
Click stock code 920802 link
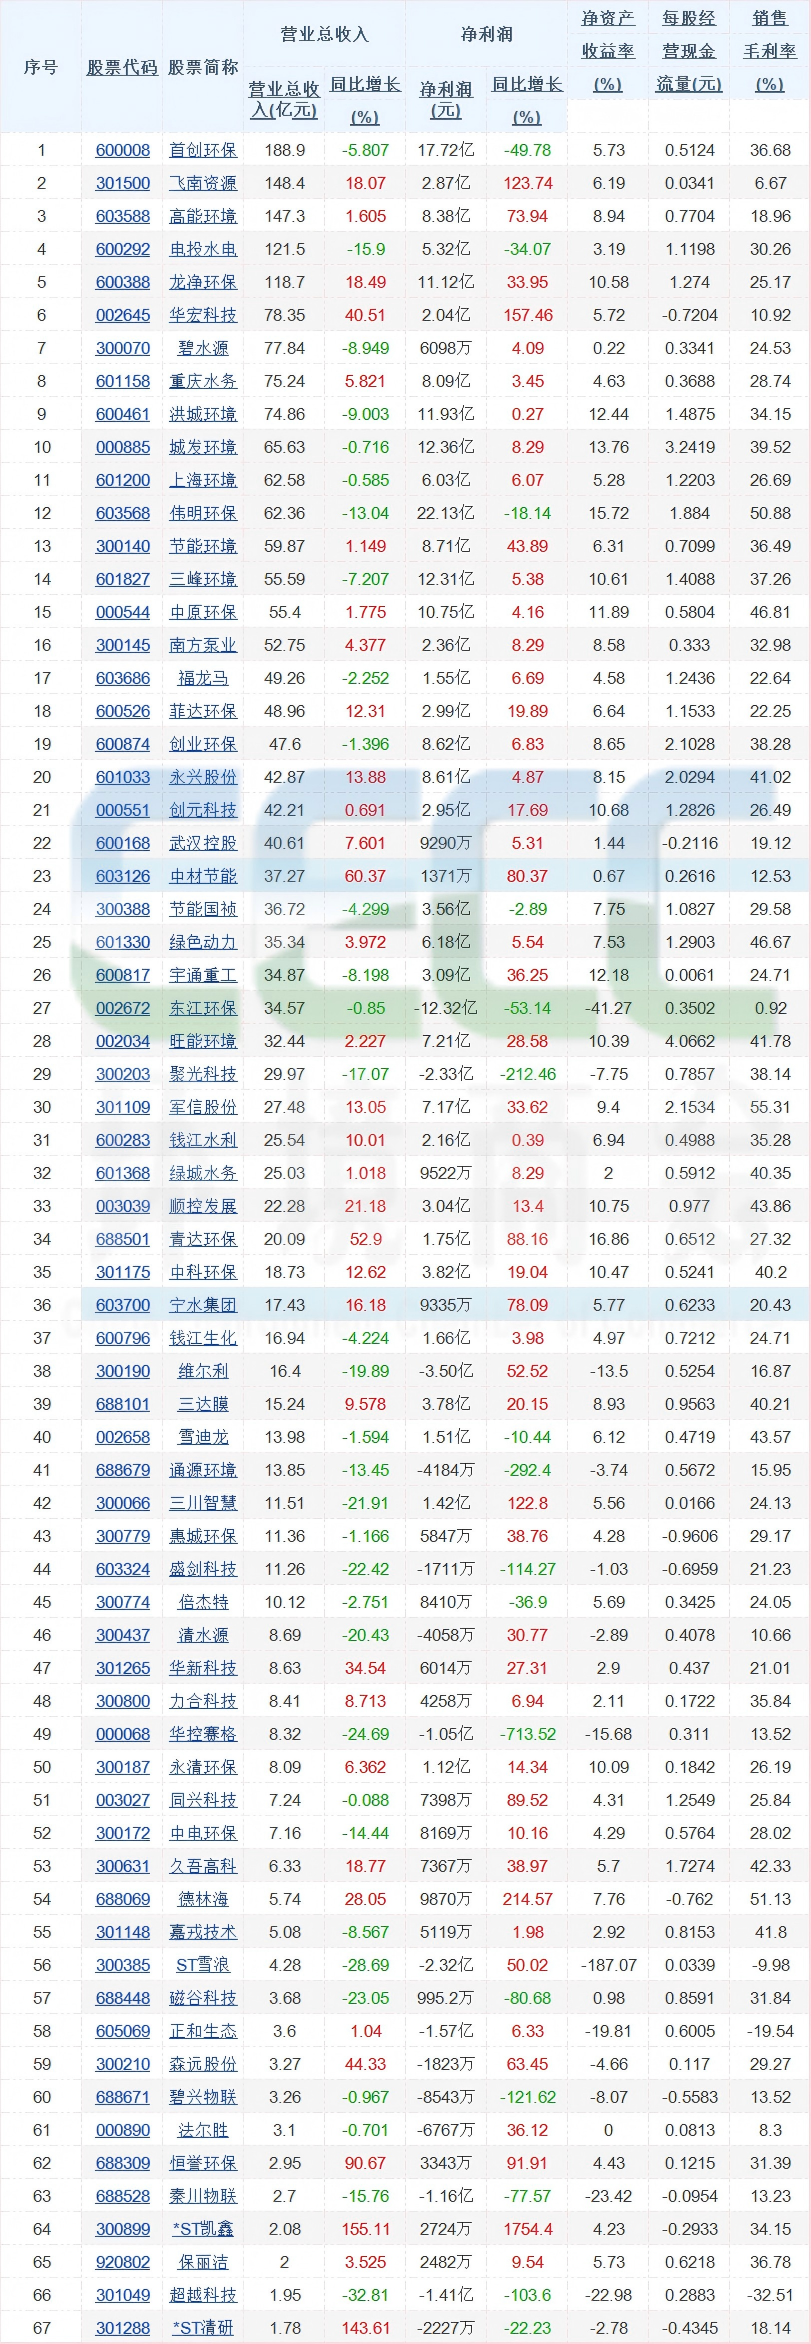123,2262
